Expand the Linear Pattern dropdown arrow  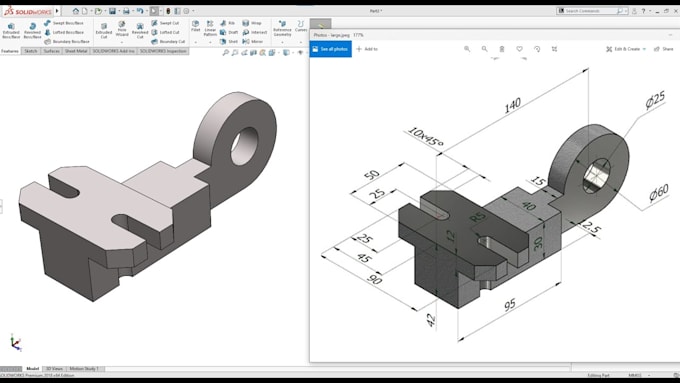pyautogui.click(x=210, y=43)
